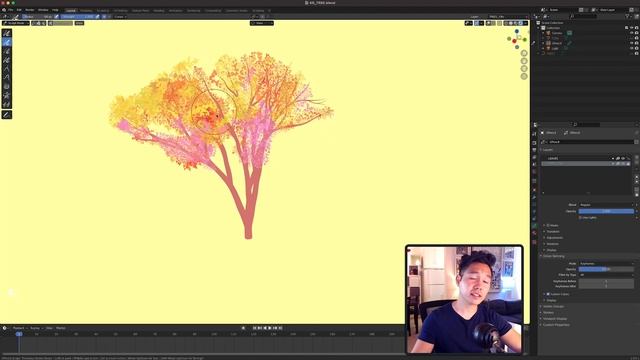
Task: Open timeline Playback popover
Action: click(20, 328)
